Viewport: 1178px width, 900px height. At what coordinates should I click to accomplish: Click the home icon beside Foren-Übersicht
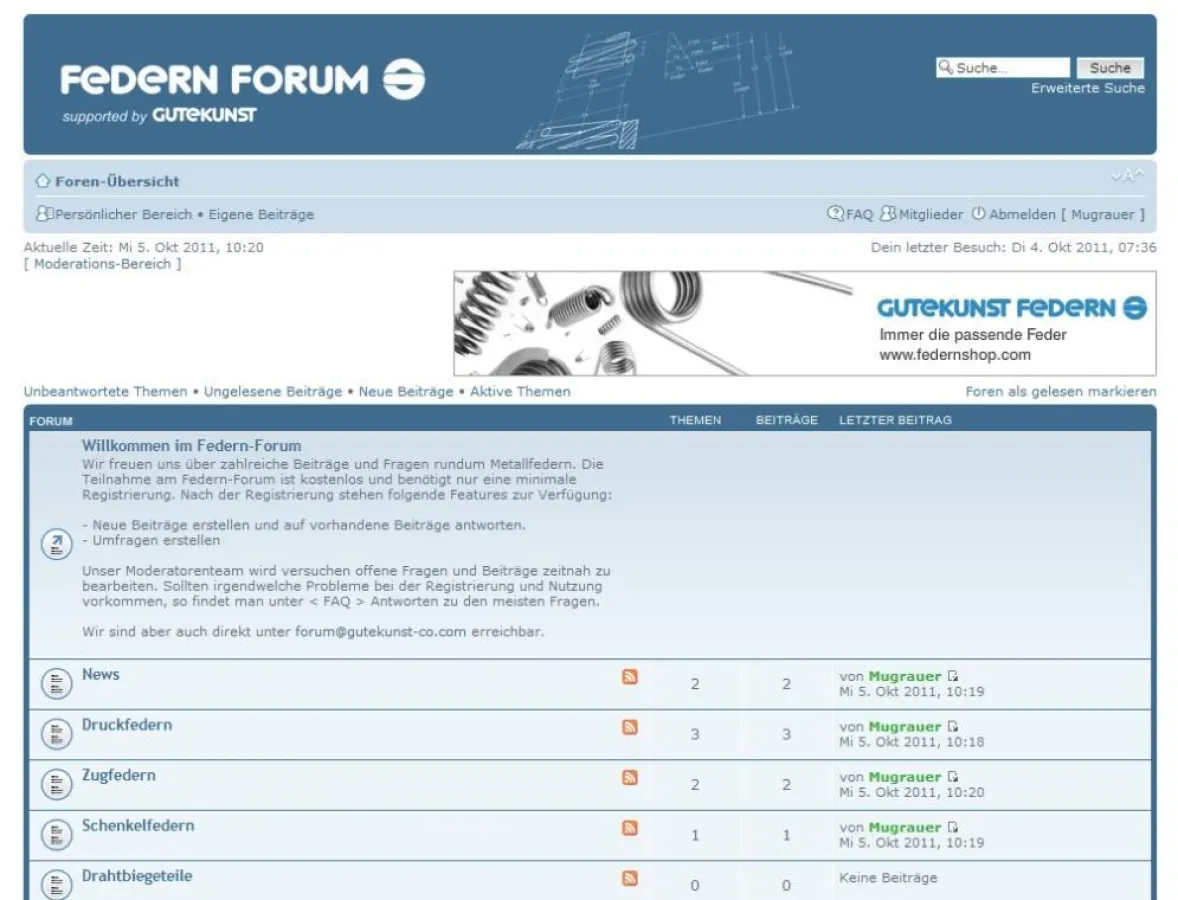point(42,181)
